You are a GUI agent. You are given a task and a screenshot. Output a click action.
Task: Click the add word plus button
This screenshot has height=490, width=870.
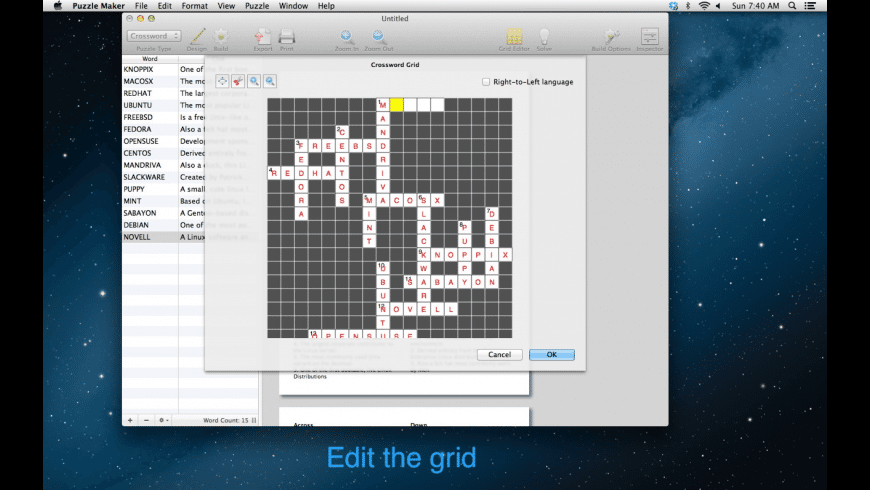130,420
